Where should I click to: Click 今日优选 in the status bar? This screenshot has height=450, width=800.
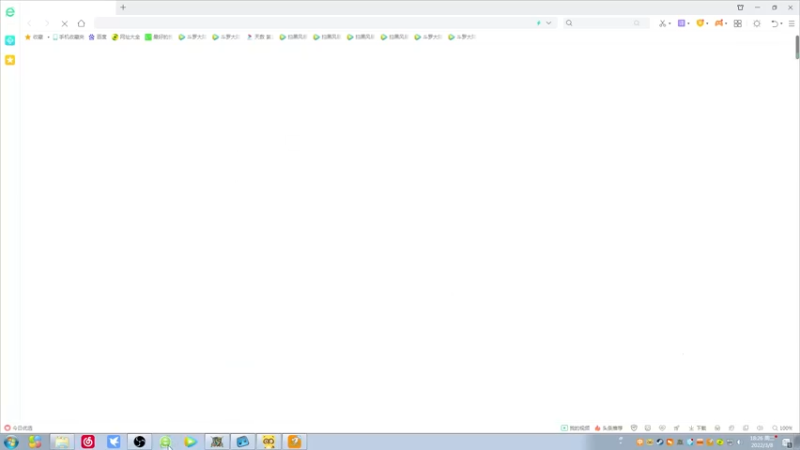(18, 428)
